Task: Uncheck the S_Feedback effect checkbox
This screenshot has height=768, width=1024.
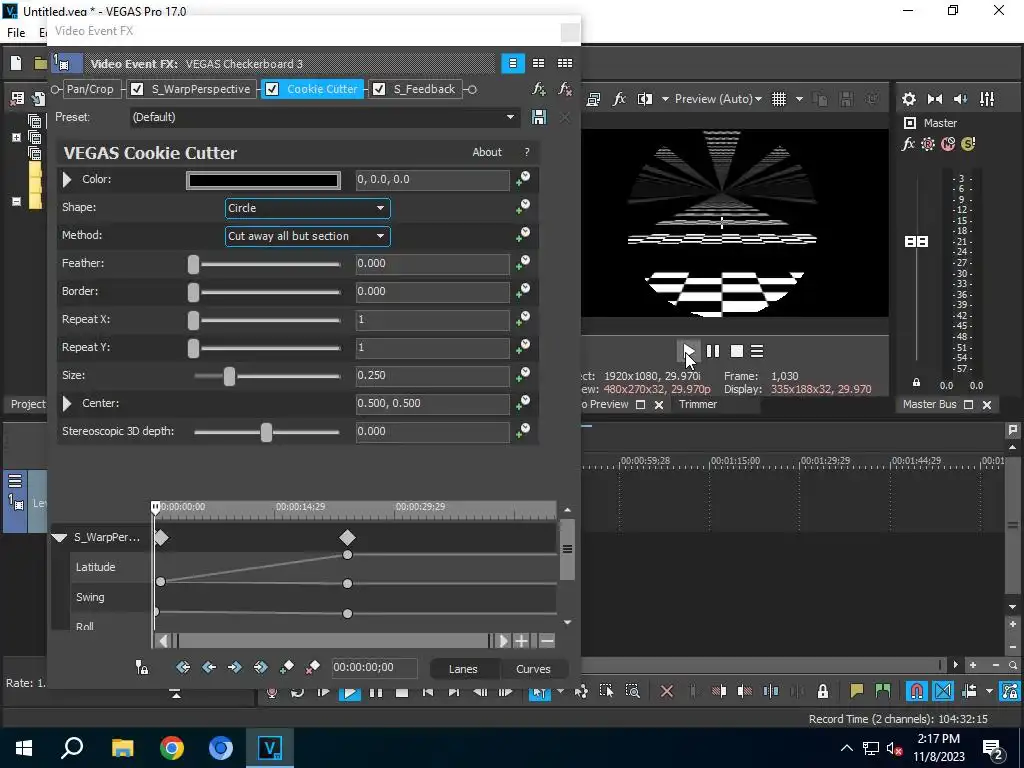Action: [x=379, y=89]
